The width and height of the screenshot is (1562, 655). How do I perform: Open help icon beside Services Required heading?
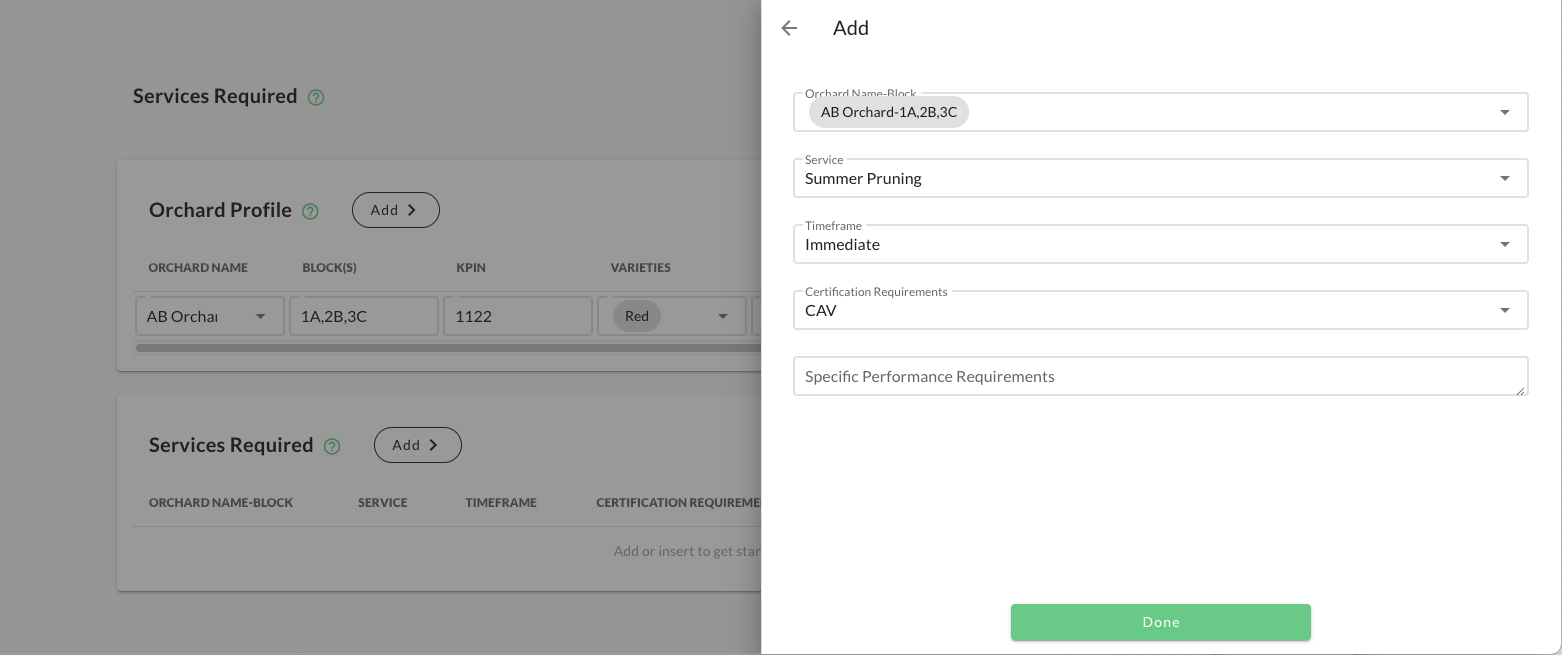pyautogui.click(x=316, y=97)
